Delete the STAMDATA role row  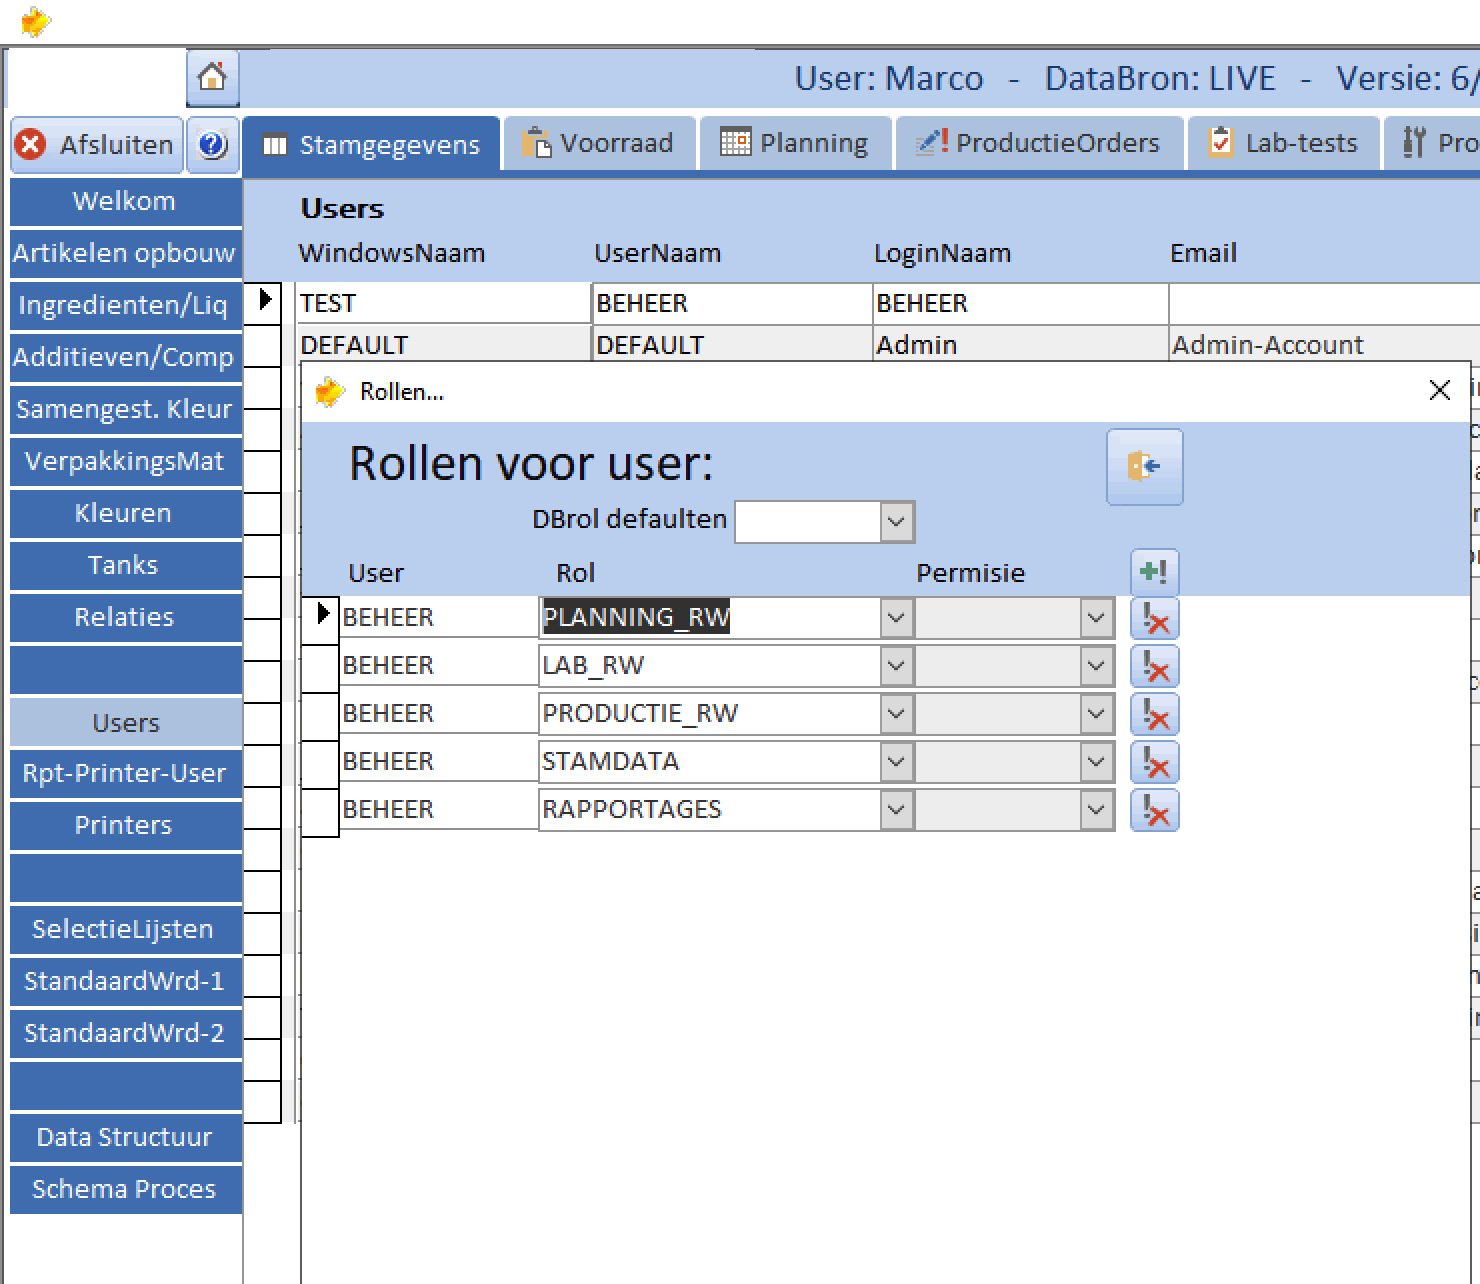pos(1155,762)
